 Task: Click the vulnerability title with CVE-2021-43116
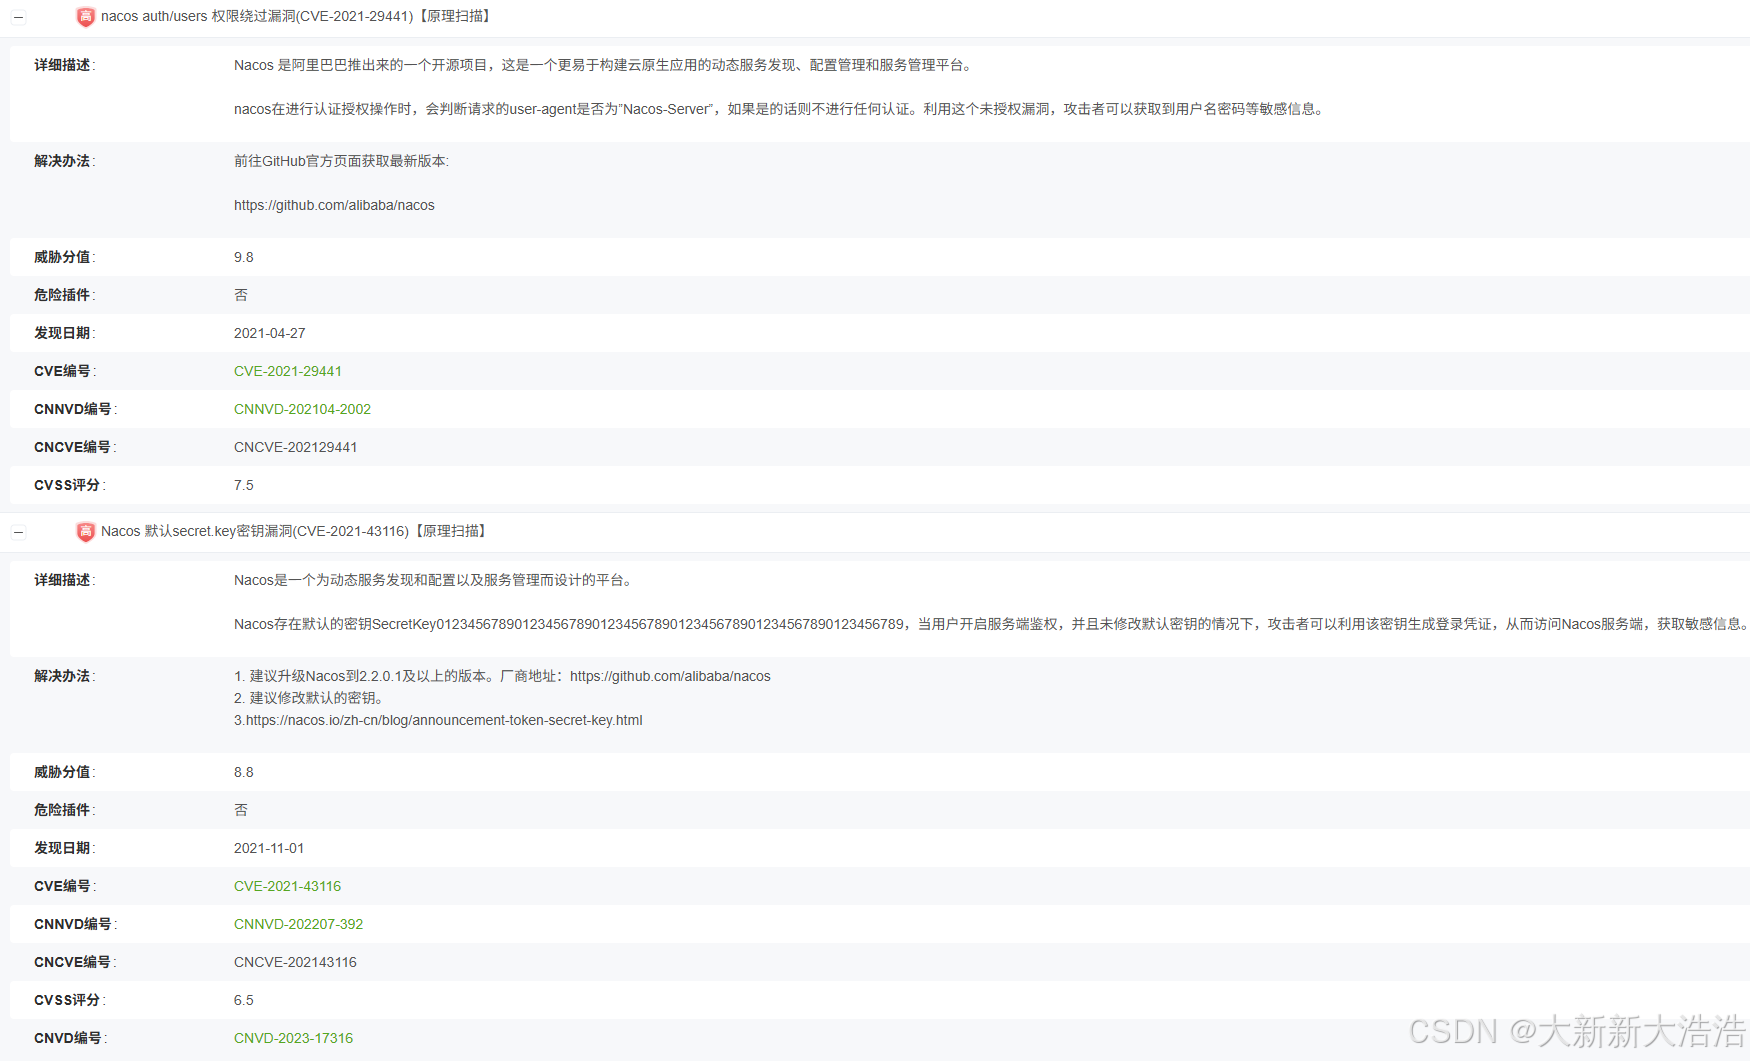coord(294,532)
